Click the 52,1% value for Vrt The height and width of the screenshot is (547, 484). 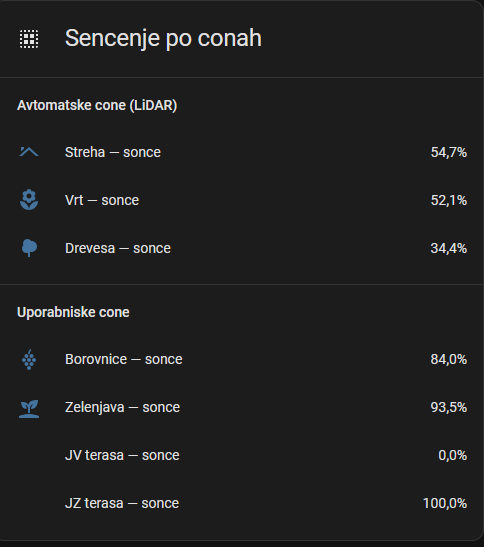point(448,201)
